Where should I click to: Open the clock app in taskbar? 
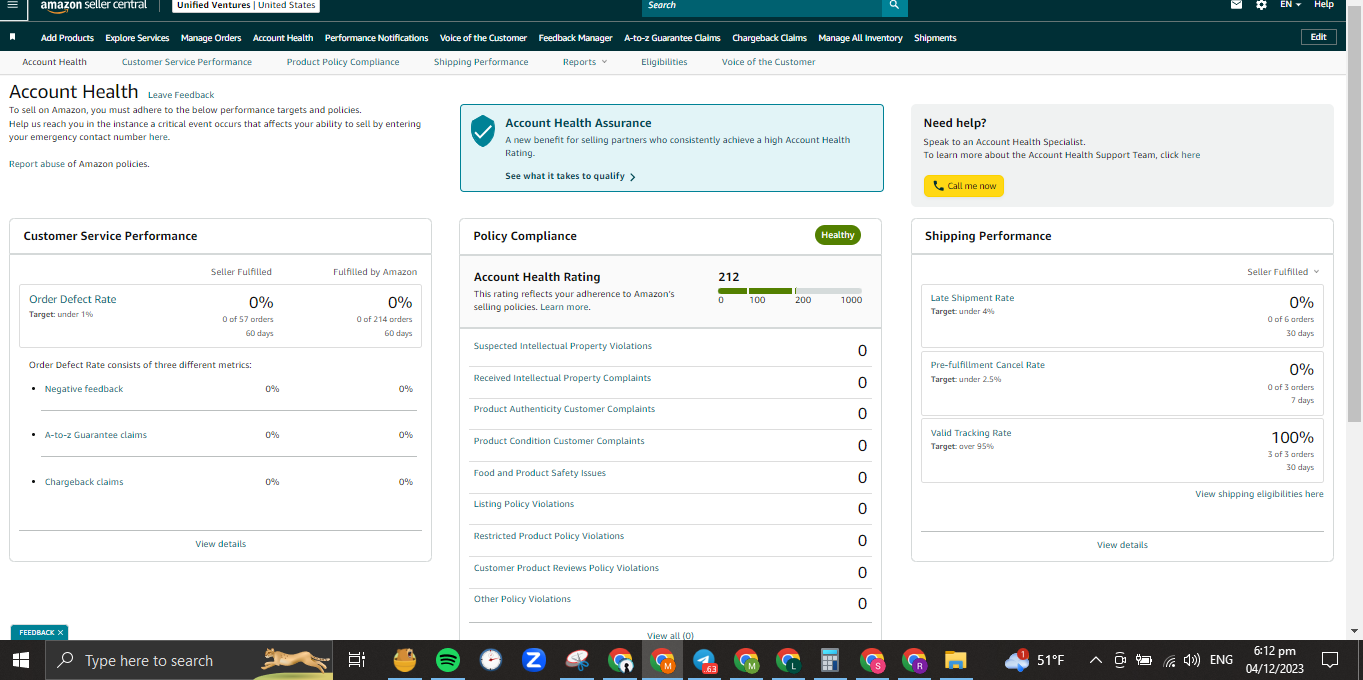[x=491, y=660]
